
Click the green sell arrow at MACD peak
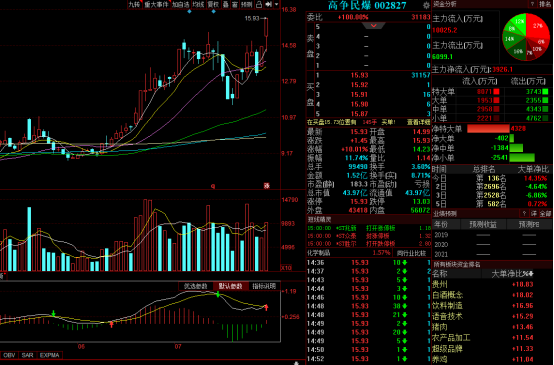tap(218, 294)
